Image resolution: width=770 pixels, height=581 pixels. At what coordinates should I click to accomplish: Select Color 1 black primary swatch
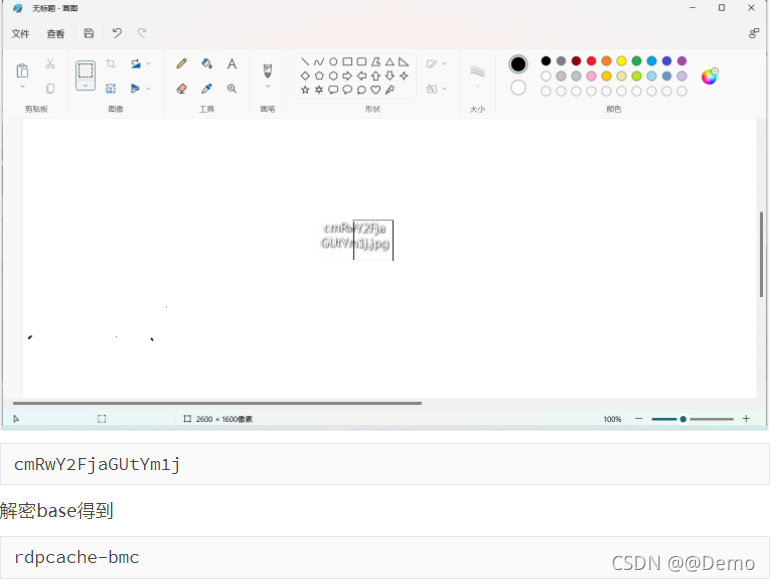[x=518, y=64]
